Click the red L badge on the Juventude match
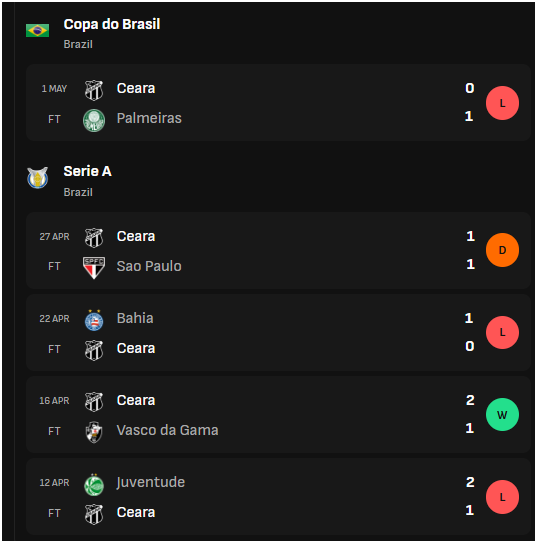This screenshot has height=543, width=537. (502, 497)
